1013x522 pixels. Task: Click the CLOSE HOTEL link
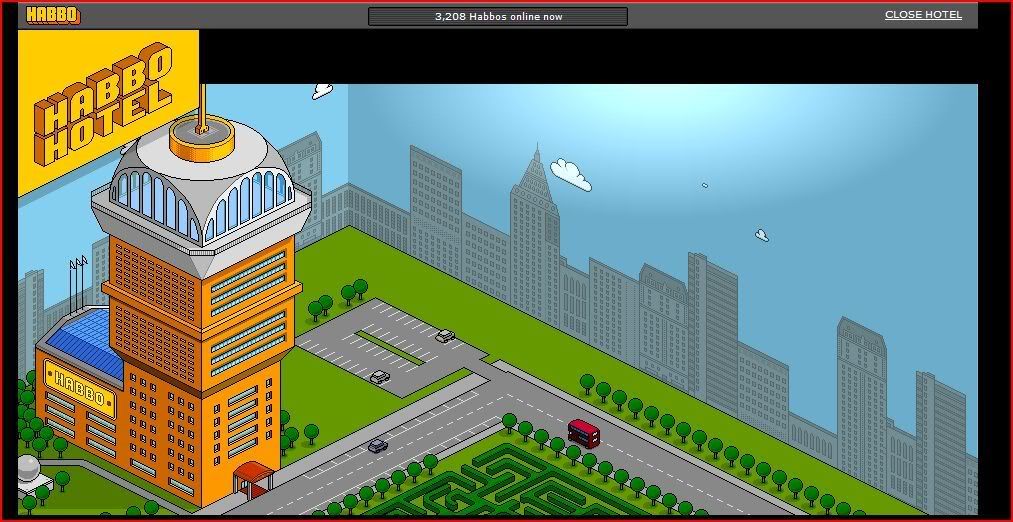click(923, 15)
